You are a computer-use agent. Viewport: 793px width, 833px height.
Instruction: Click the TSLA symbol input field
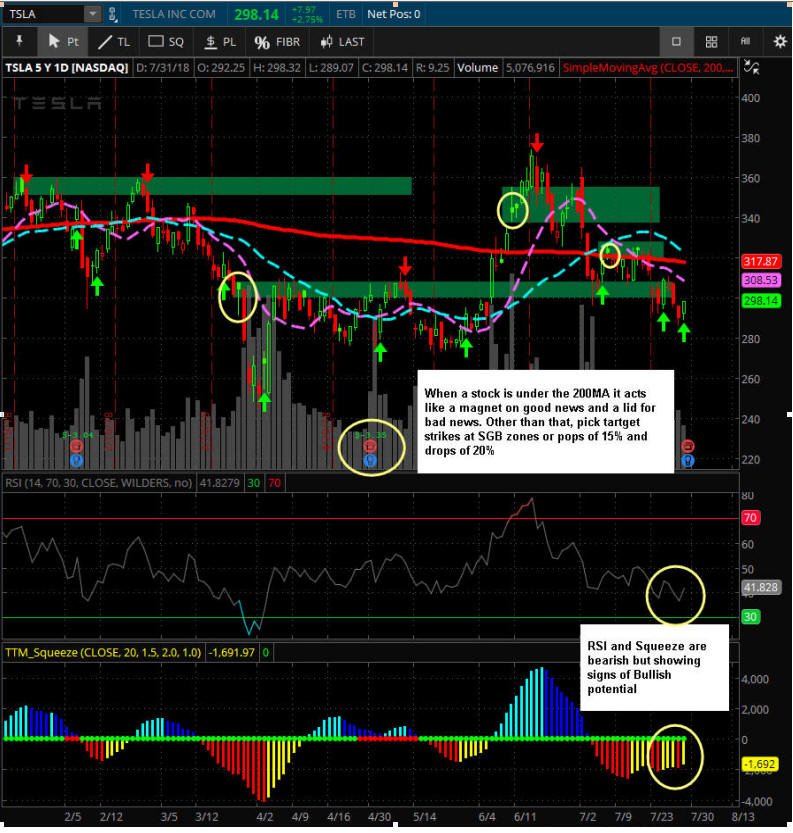[x=45, y=14]
